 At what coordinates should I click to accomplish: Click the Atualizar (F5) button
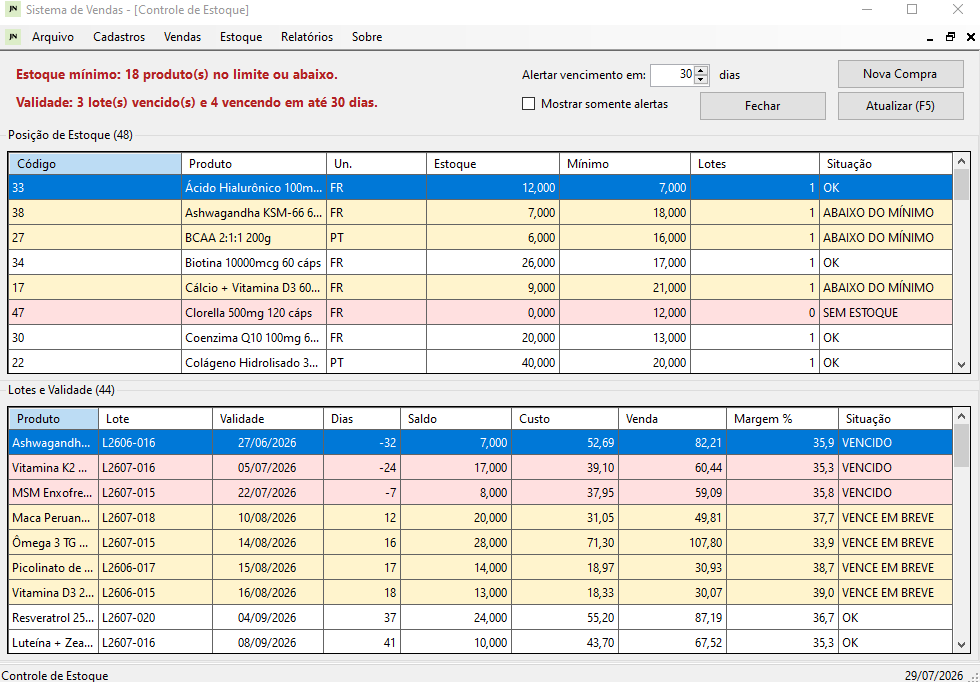900,106
